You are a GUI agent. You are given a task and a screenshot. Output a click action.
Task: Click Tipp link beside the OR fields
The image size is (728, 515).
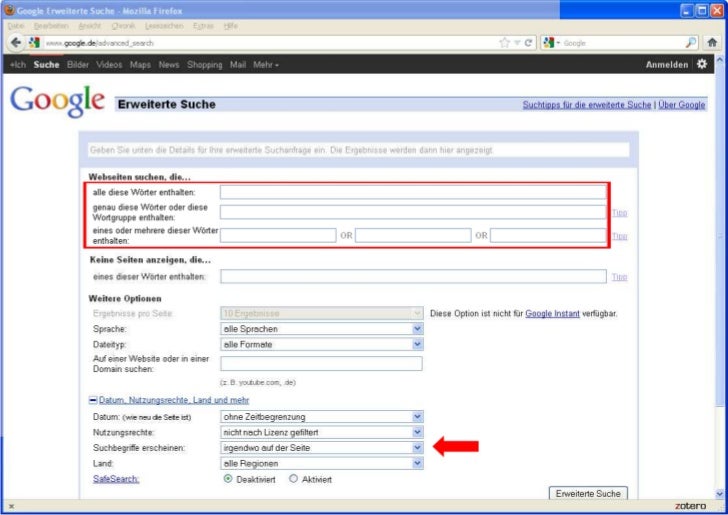coord(619,236)
